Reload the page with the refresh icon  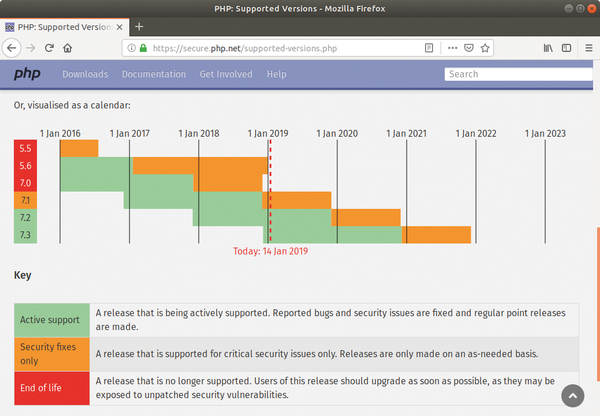[49, 48]
